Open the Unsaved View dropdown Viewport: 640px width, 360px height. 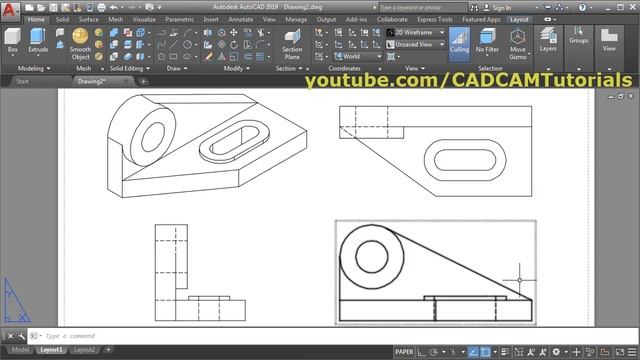tap(416, 44)
